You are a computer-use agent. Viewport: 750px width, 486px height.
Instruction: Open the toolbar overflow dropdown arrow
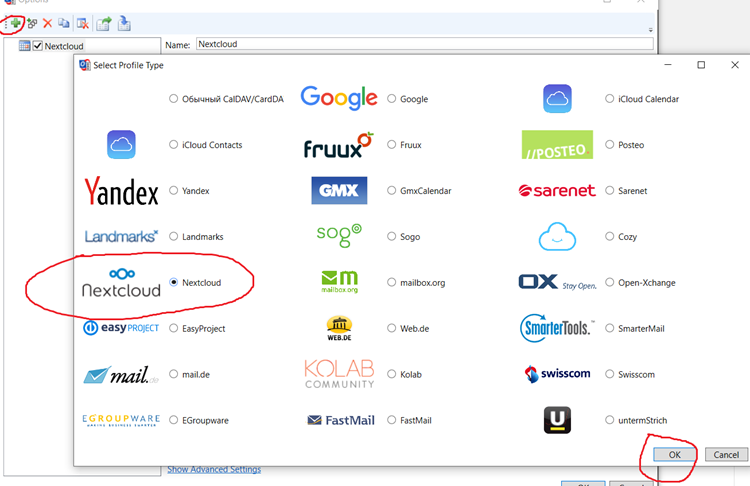tap(651, 30)
